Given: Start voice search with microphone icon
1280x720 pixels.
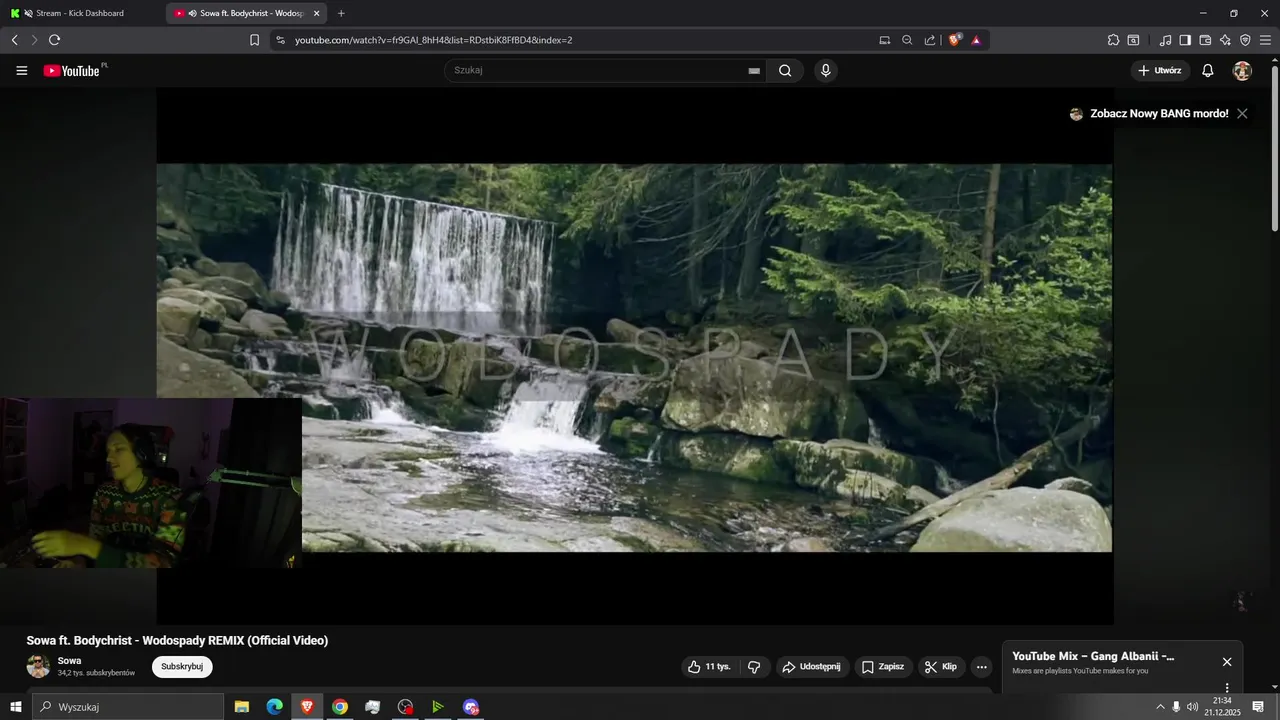Looking at the screenshot, I should click(x=825, y=71).
